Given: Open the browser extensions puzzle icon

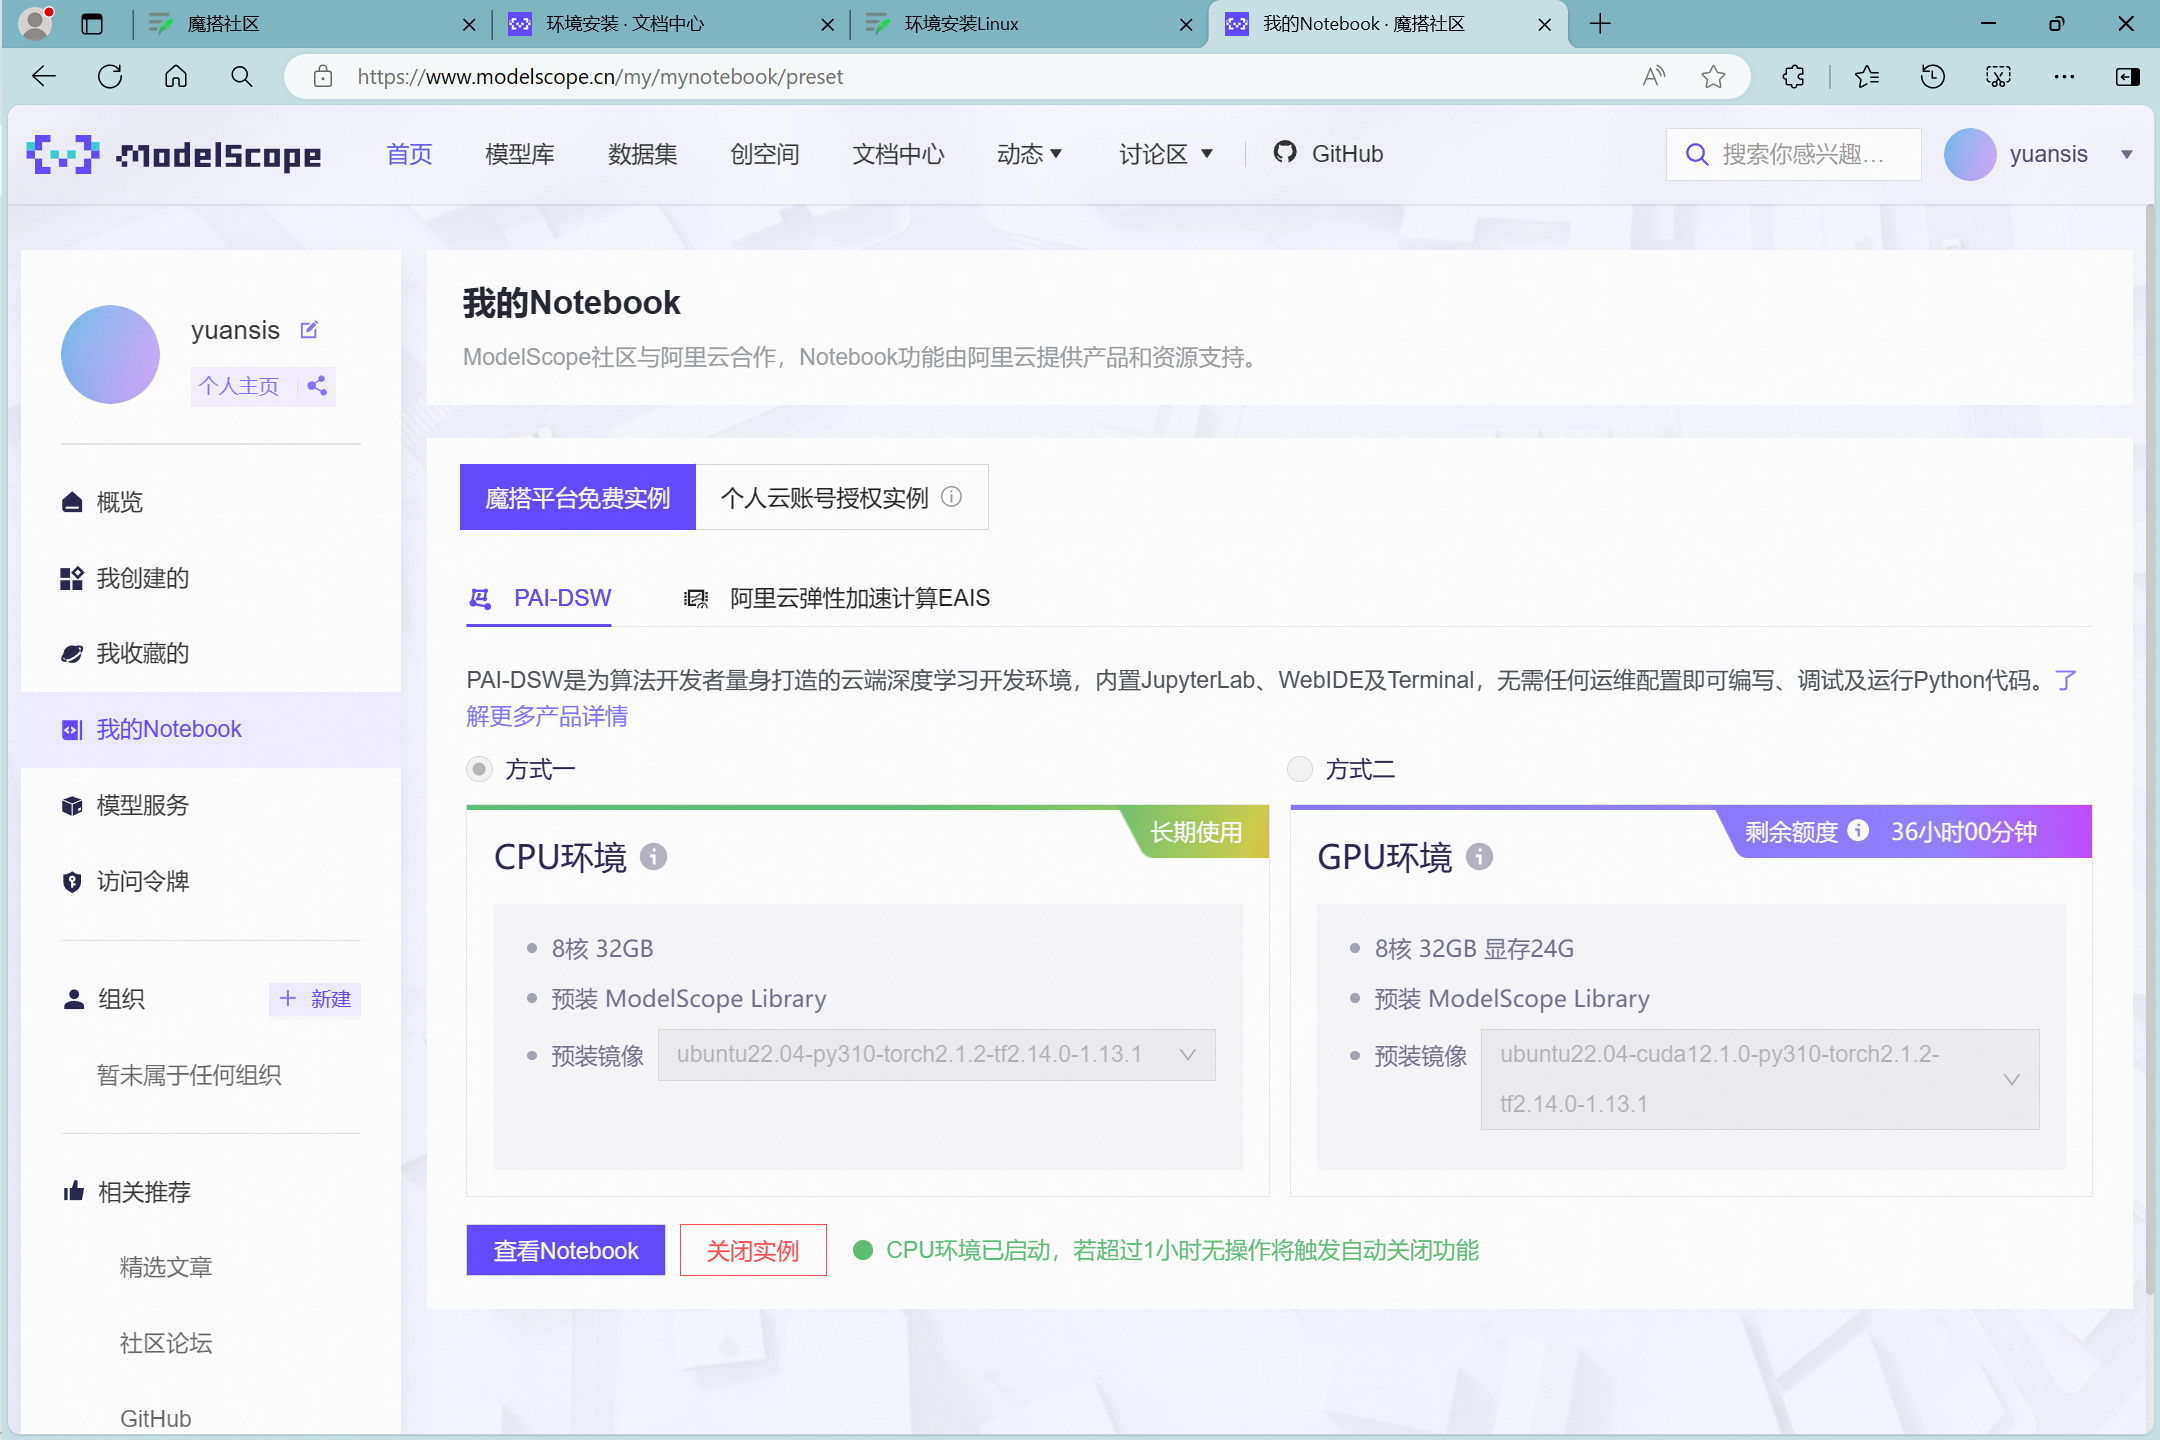Looking at the screenshot, I should point(1794,76).
